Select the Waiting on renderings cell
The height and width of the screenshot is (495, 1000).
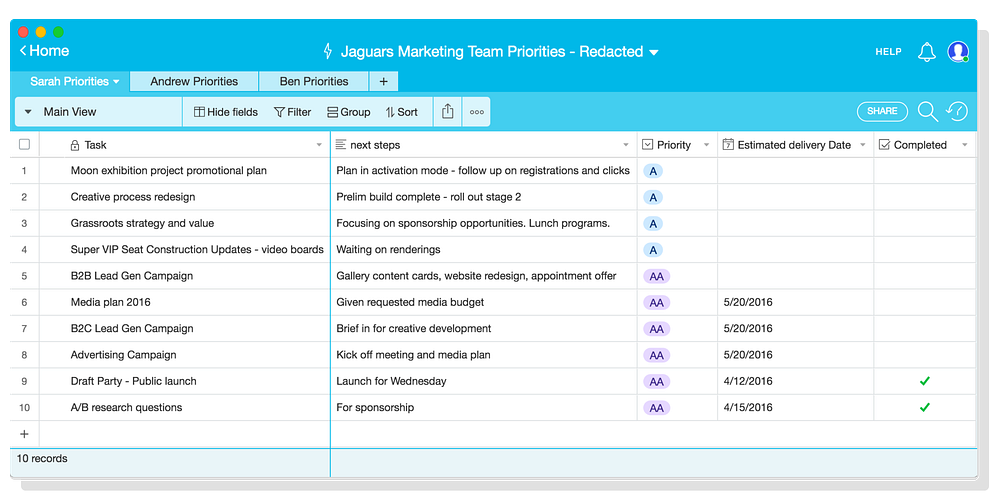(x=484, y=249)
